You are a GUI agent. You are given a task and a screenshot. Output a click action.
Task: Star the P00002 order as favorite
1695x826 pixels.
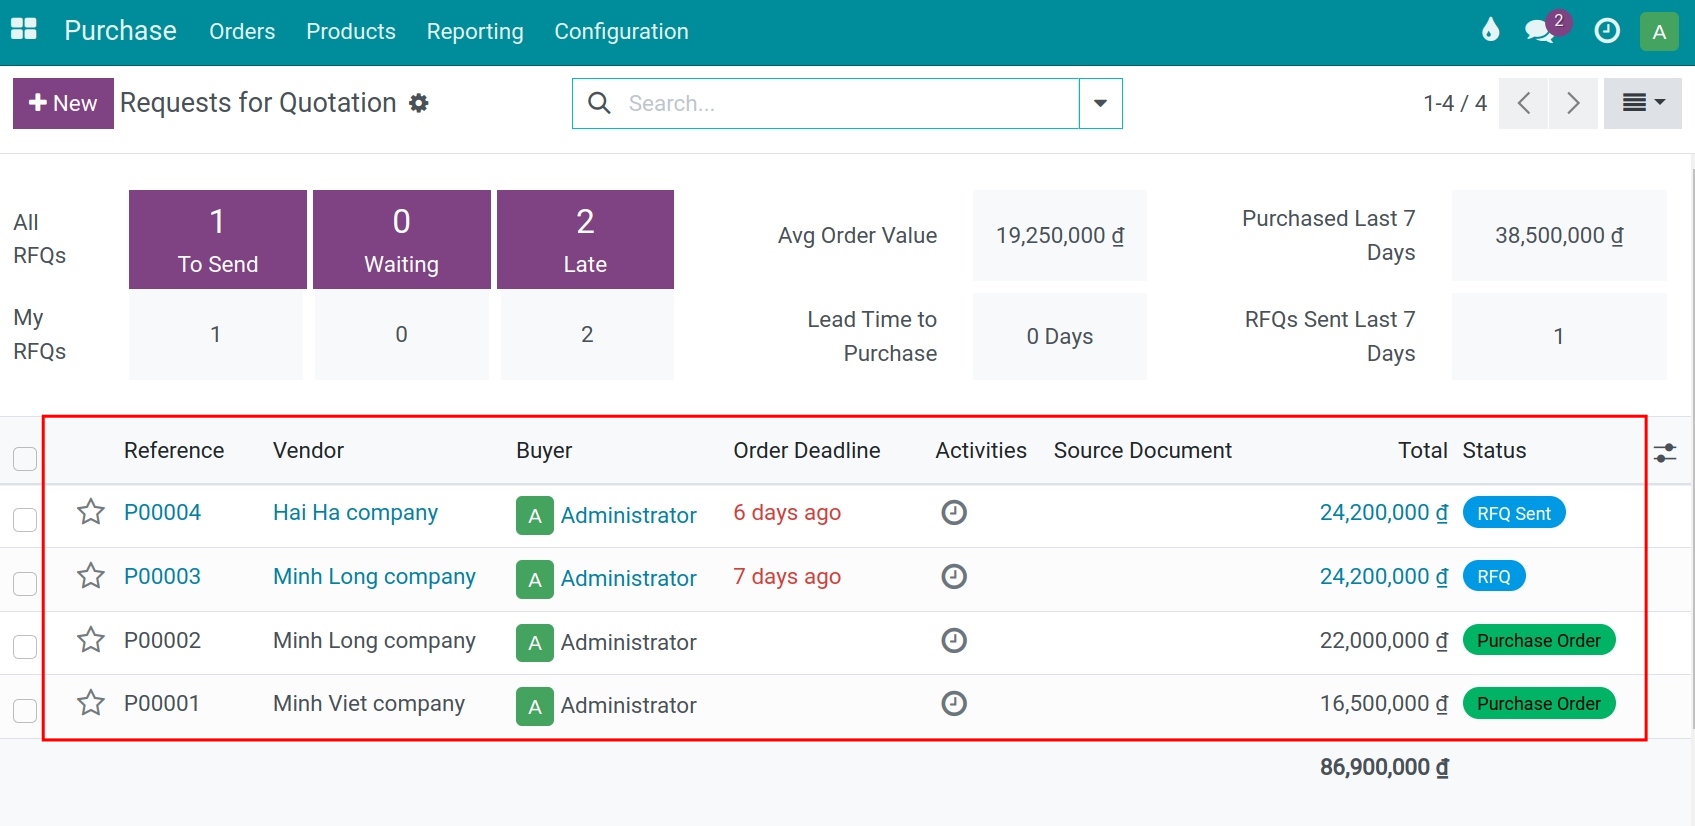point(91,640)
